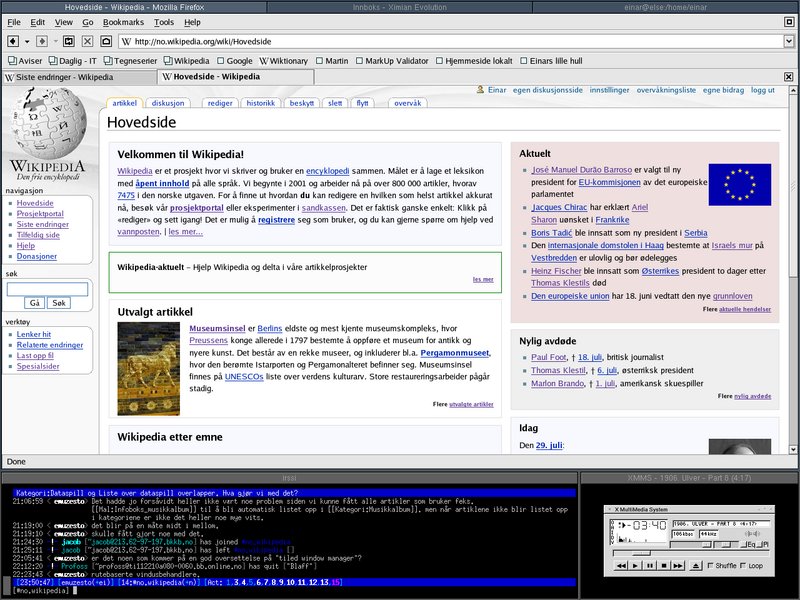
Task: Switch to Siste endringer - Wikipedia tab
Action: tap(80, 77)
